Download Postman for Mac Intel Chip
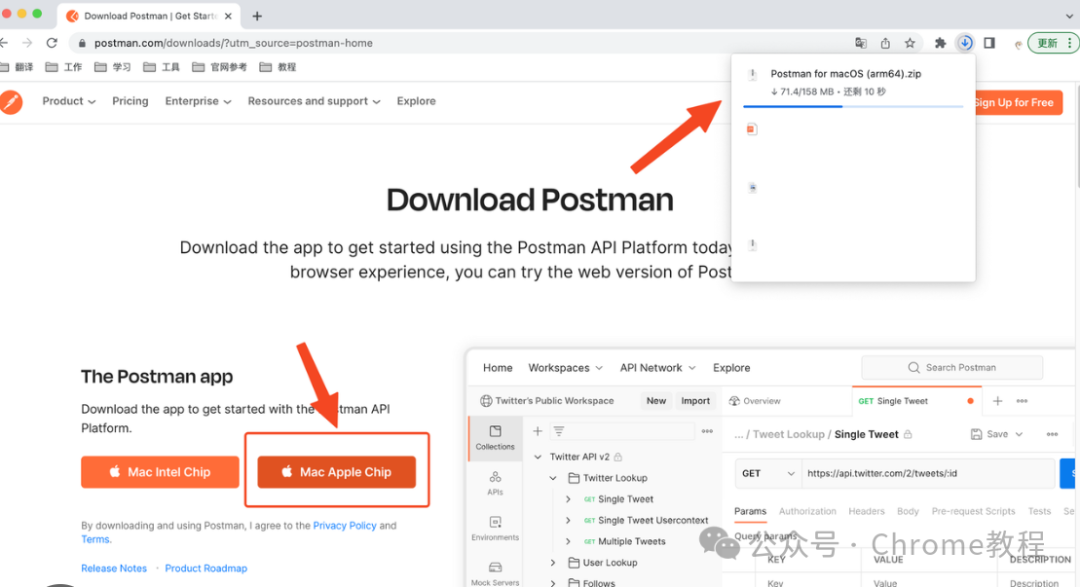This screenshot has height=587, width=1080. 160,472
